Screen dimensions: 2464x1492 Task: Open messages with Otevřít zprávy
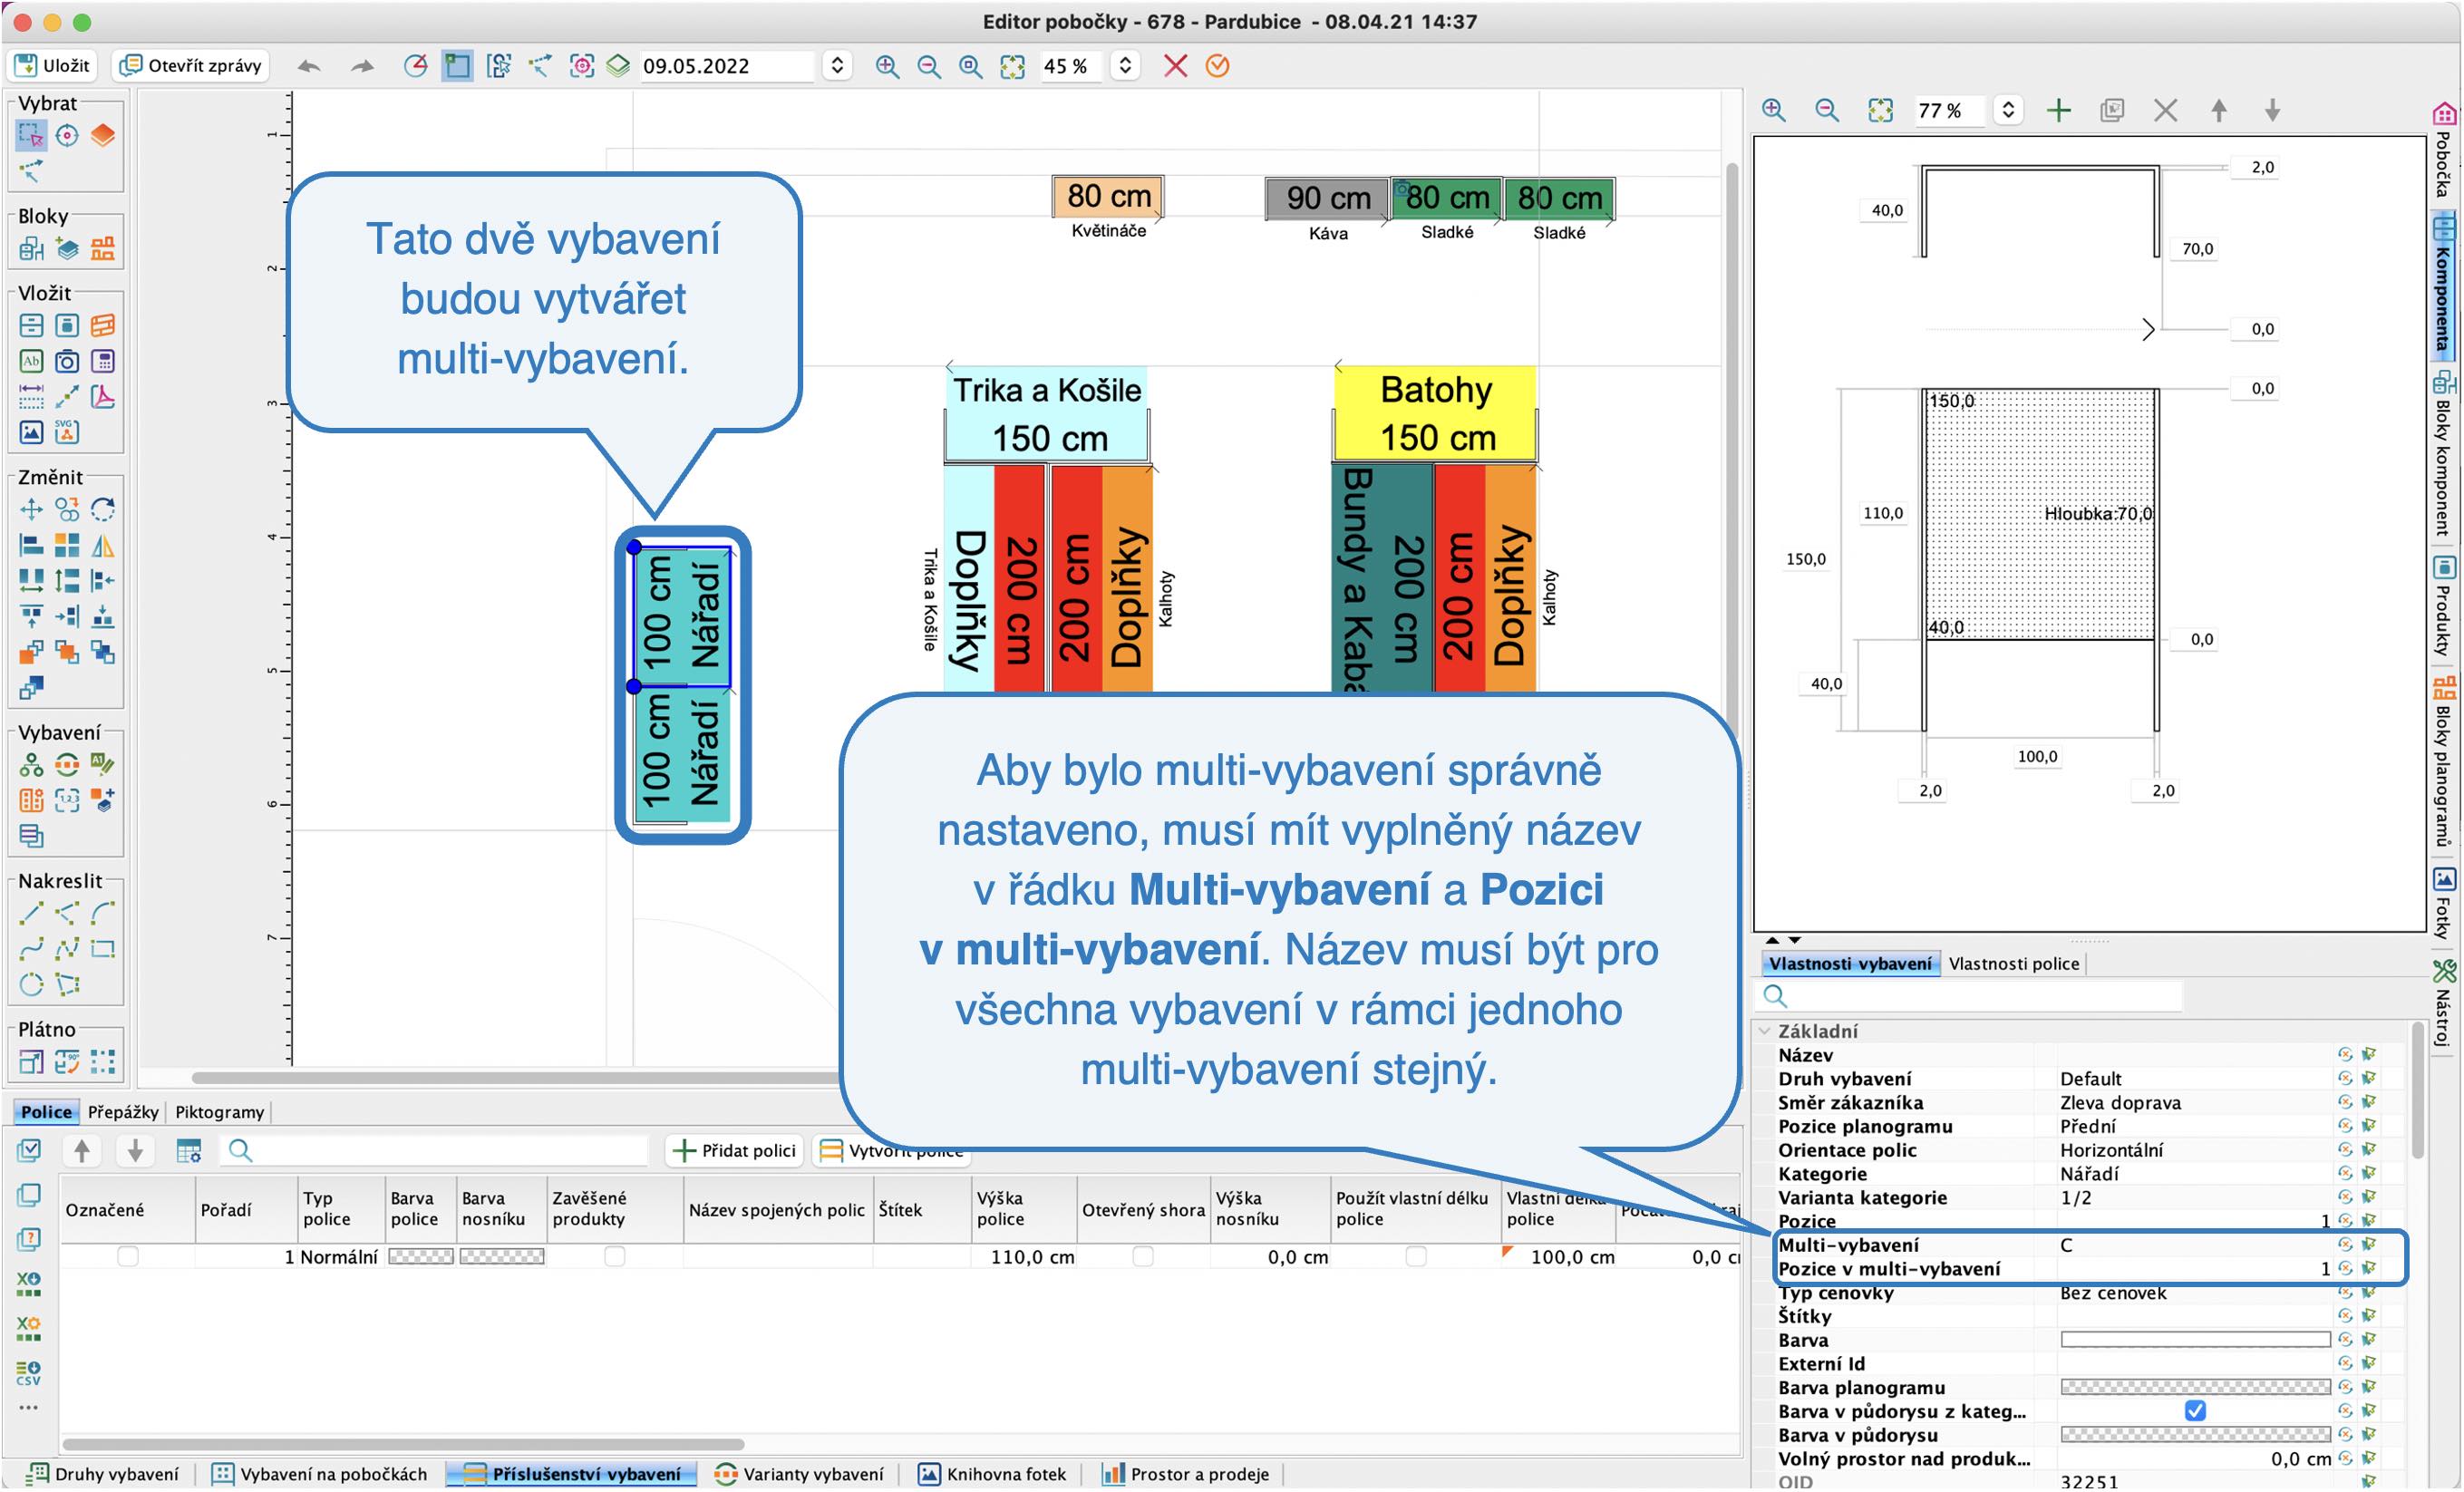click(x=190, y=66)
